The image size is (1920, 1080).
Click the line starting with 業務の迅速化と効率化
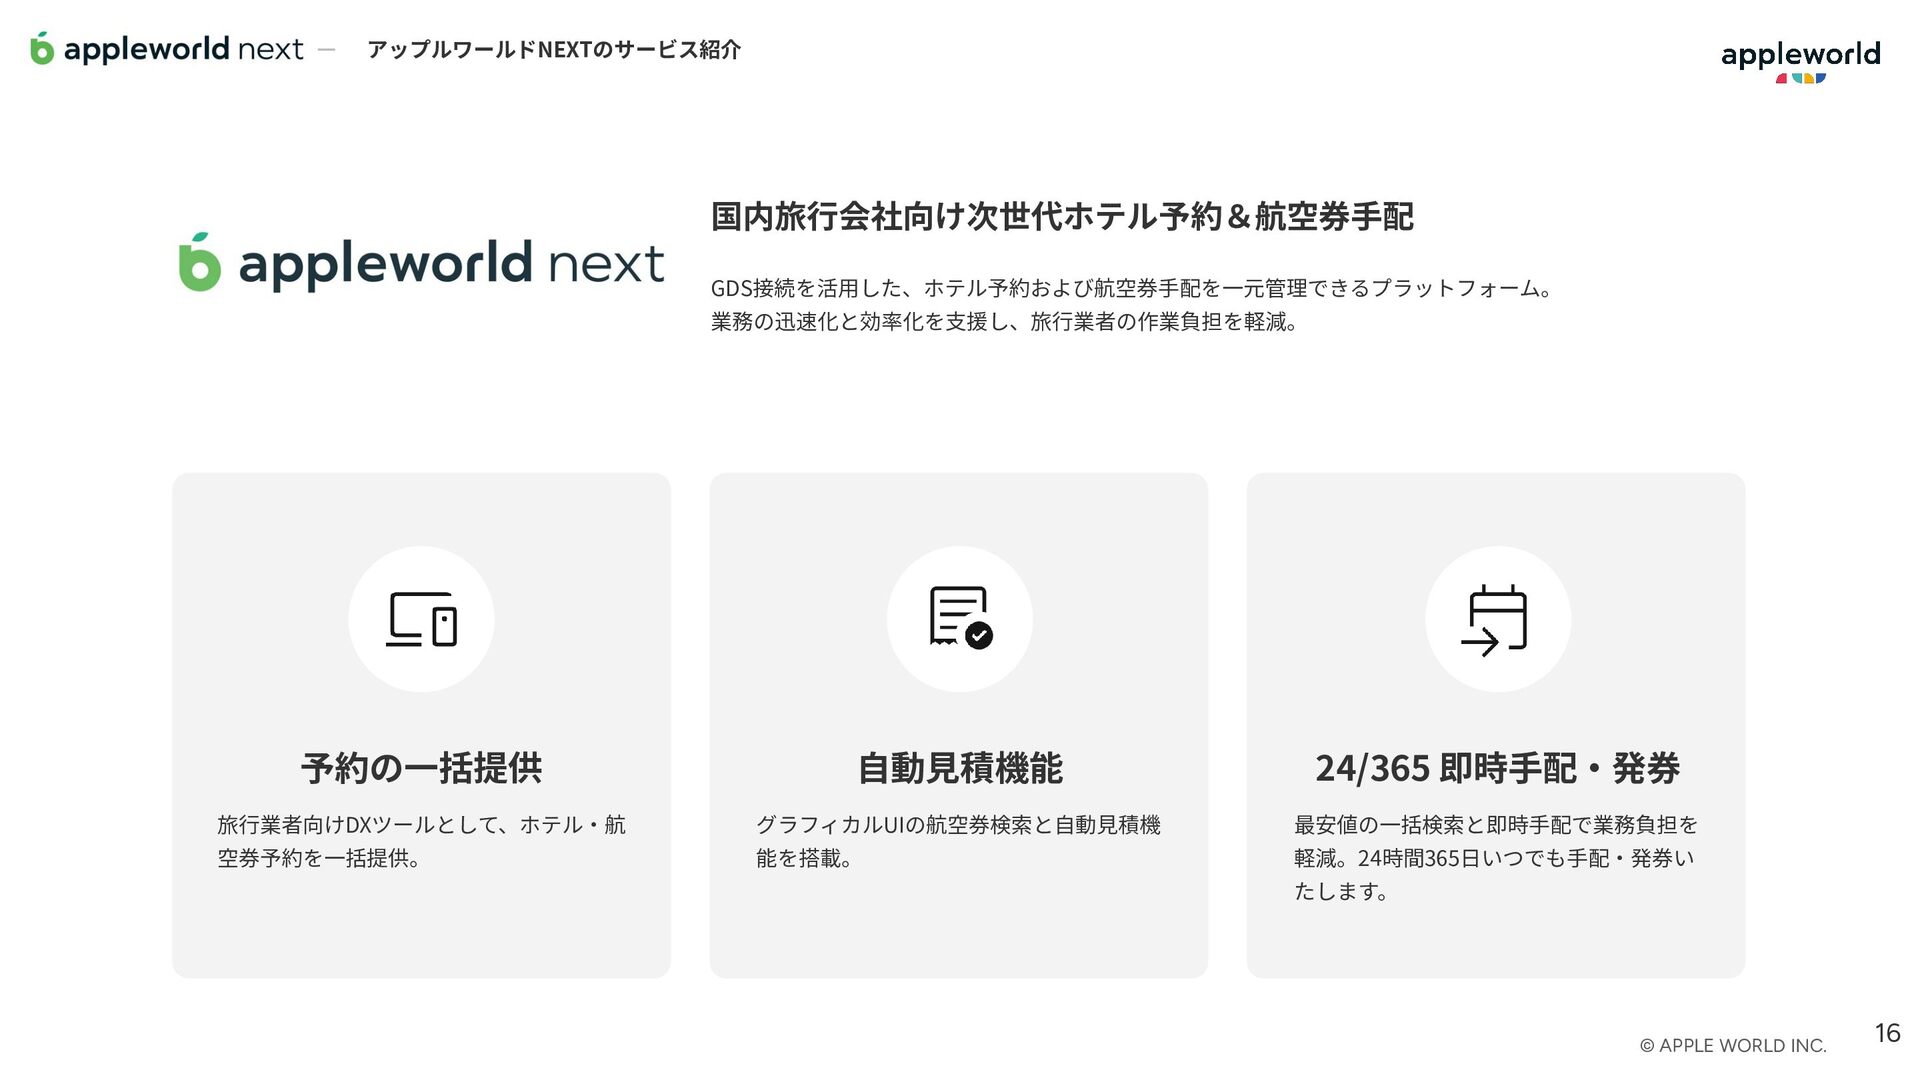[x=1004, y=322]
